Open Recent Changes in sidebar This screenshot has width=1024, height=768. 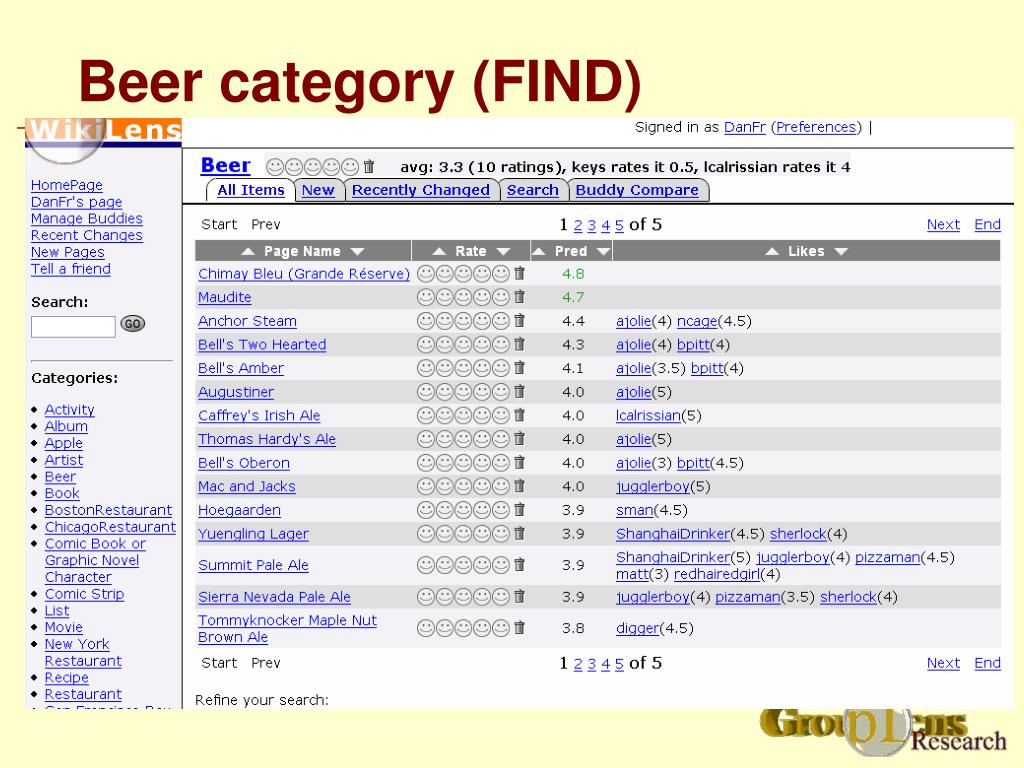pos(87,236)
